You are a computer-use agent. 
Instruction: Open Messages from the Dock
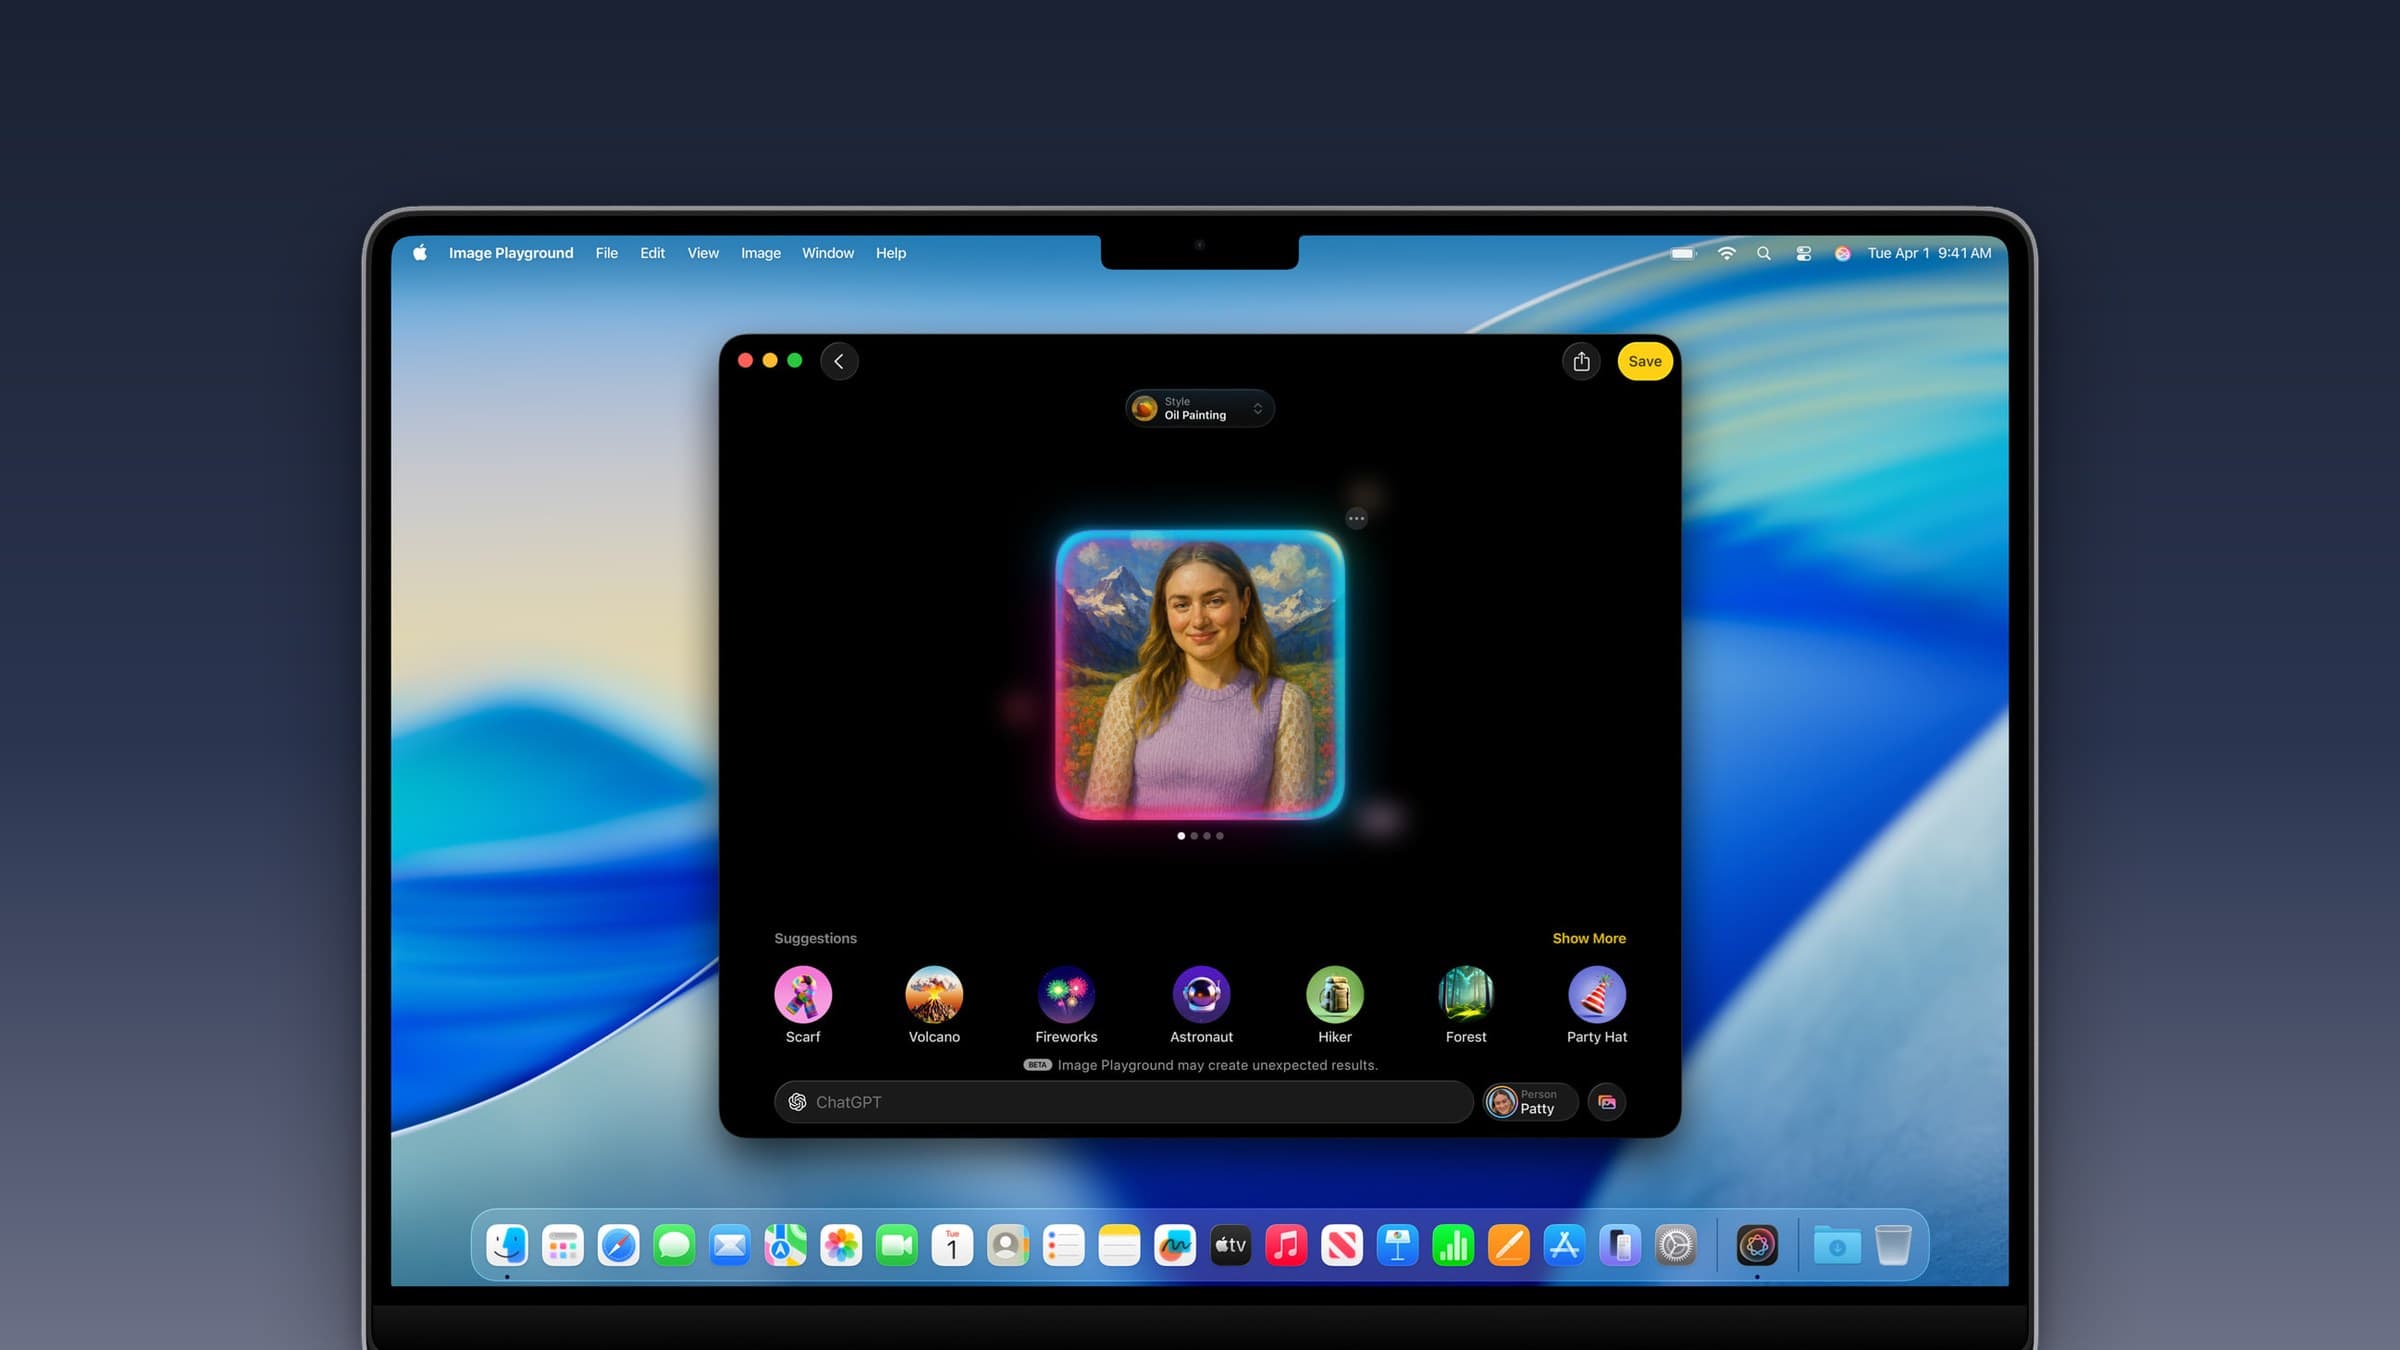tap(674, 1245)
